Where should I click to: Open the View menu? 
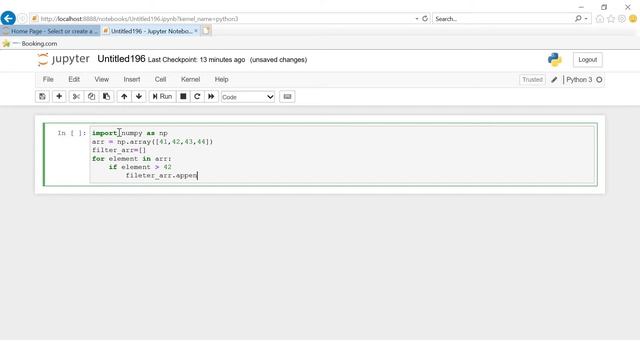[x=102, y=80]
